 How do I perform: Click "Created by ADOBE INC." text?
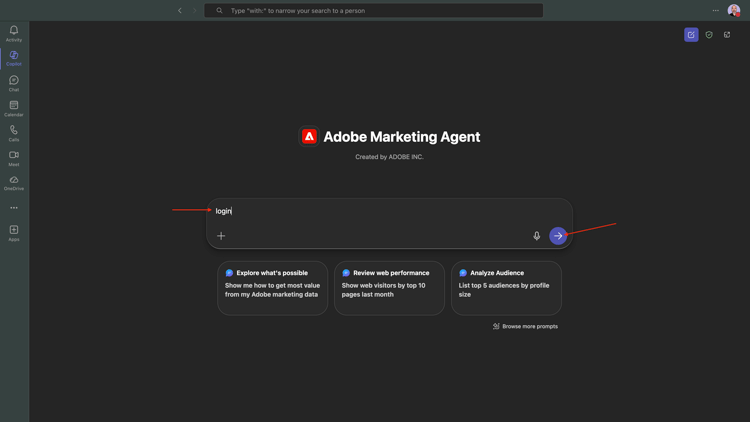389,157
